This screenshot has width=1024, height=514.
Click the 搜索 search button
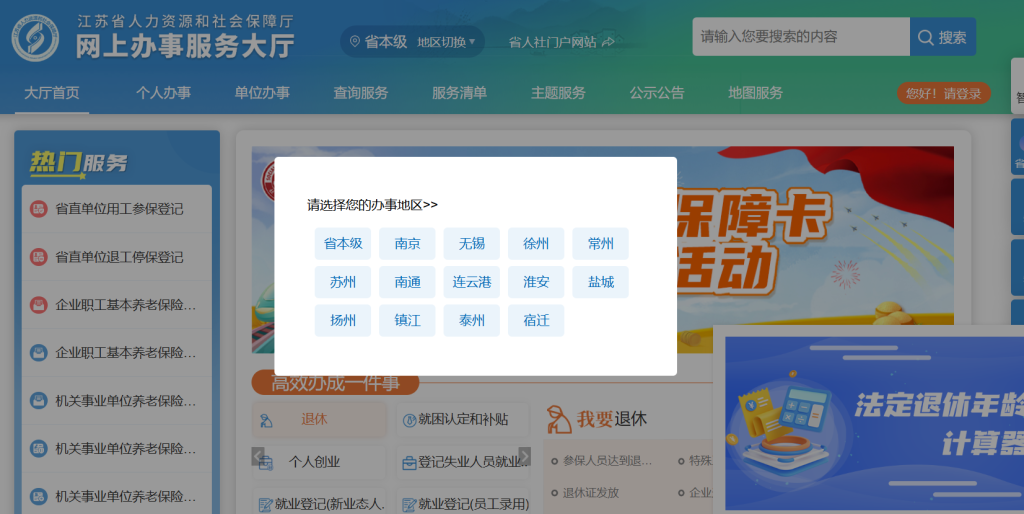tap(942, 37)
